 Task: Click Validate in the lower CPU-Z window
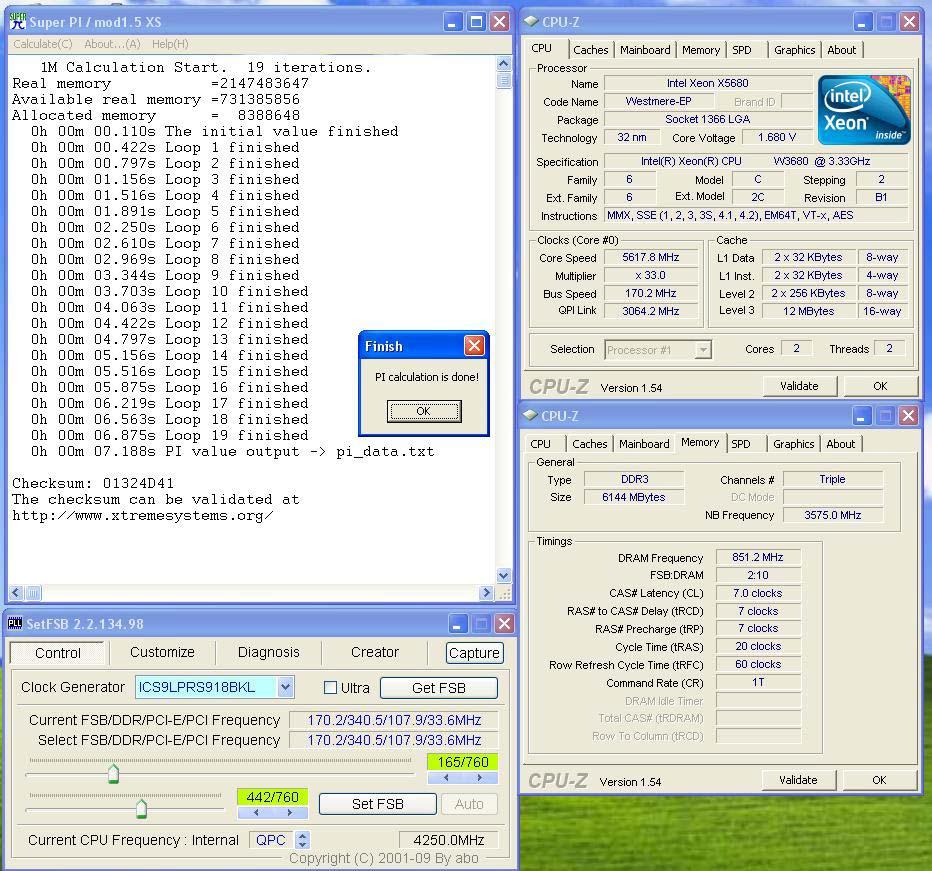(x=798, y=779)
